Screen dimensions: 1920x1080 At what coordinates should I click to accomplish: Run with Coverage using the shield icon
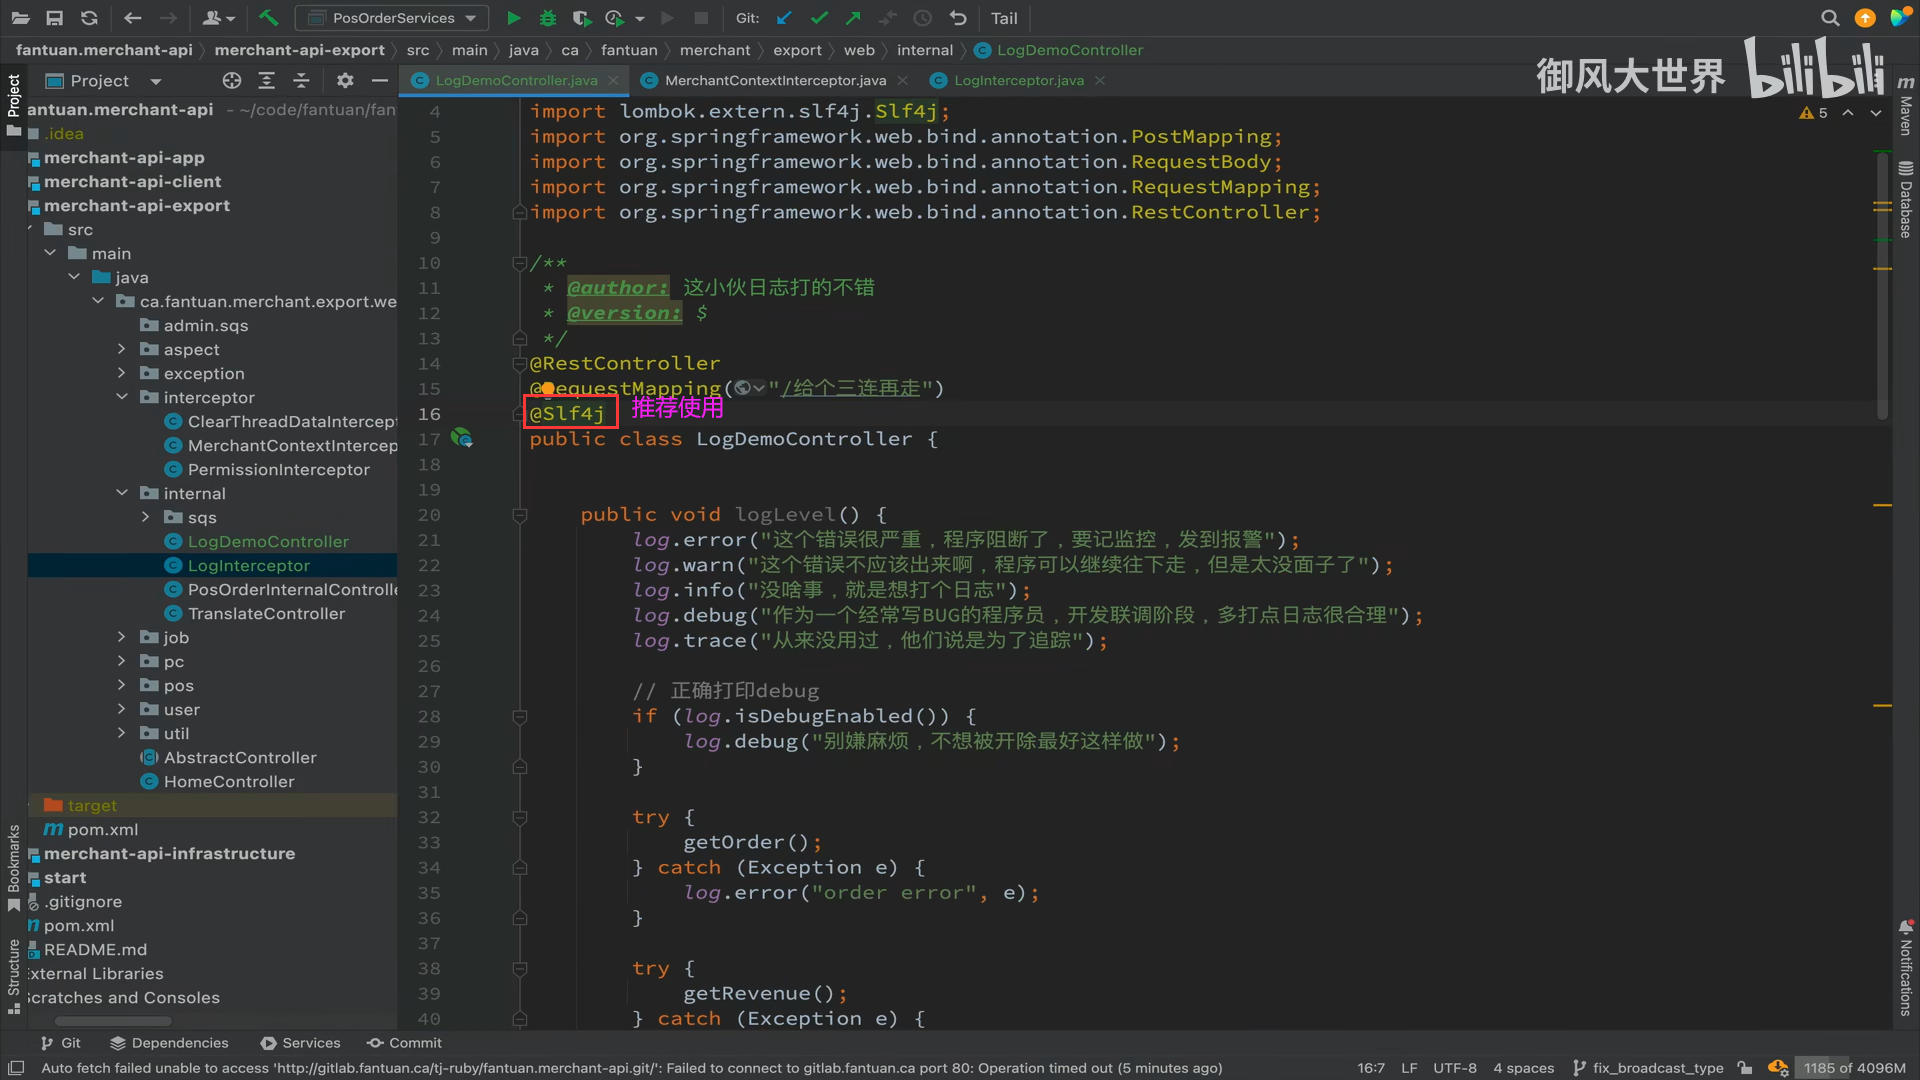581,18
